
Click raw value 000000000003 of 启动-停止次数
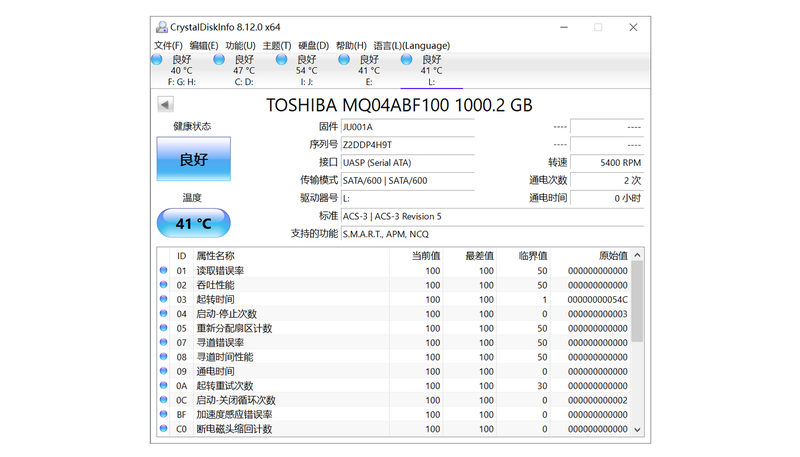coord(597,314)
